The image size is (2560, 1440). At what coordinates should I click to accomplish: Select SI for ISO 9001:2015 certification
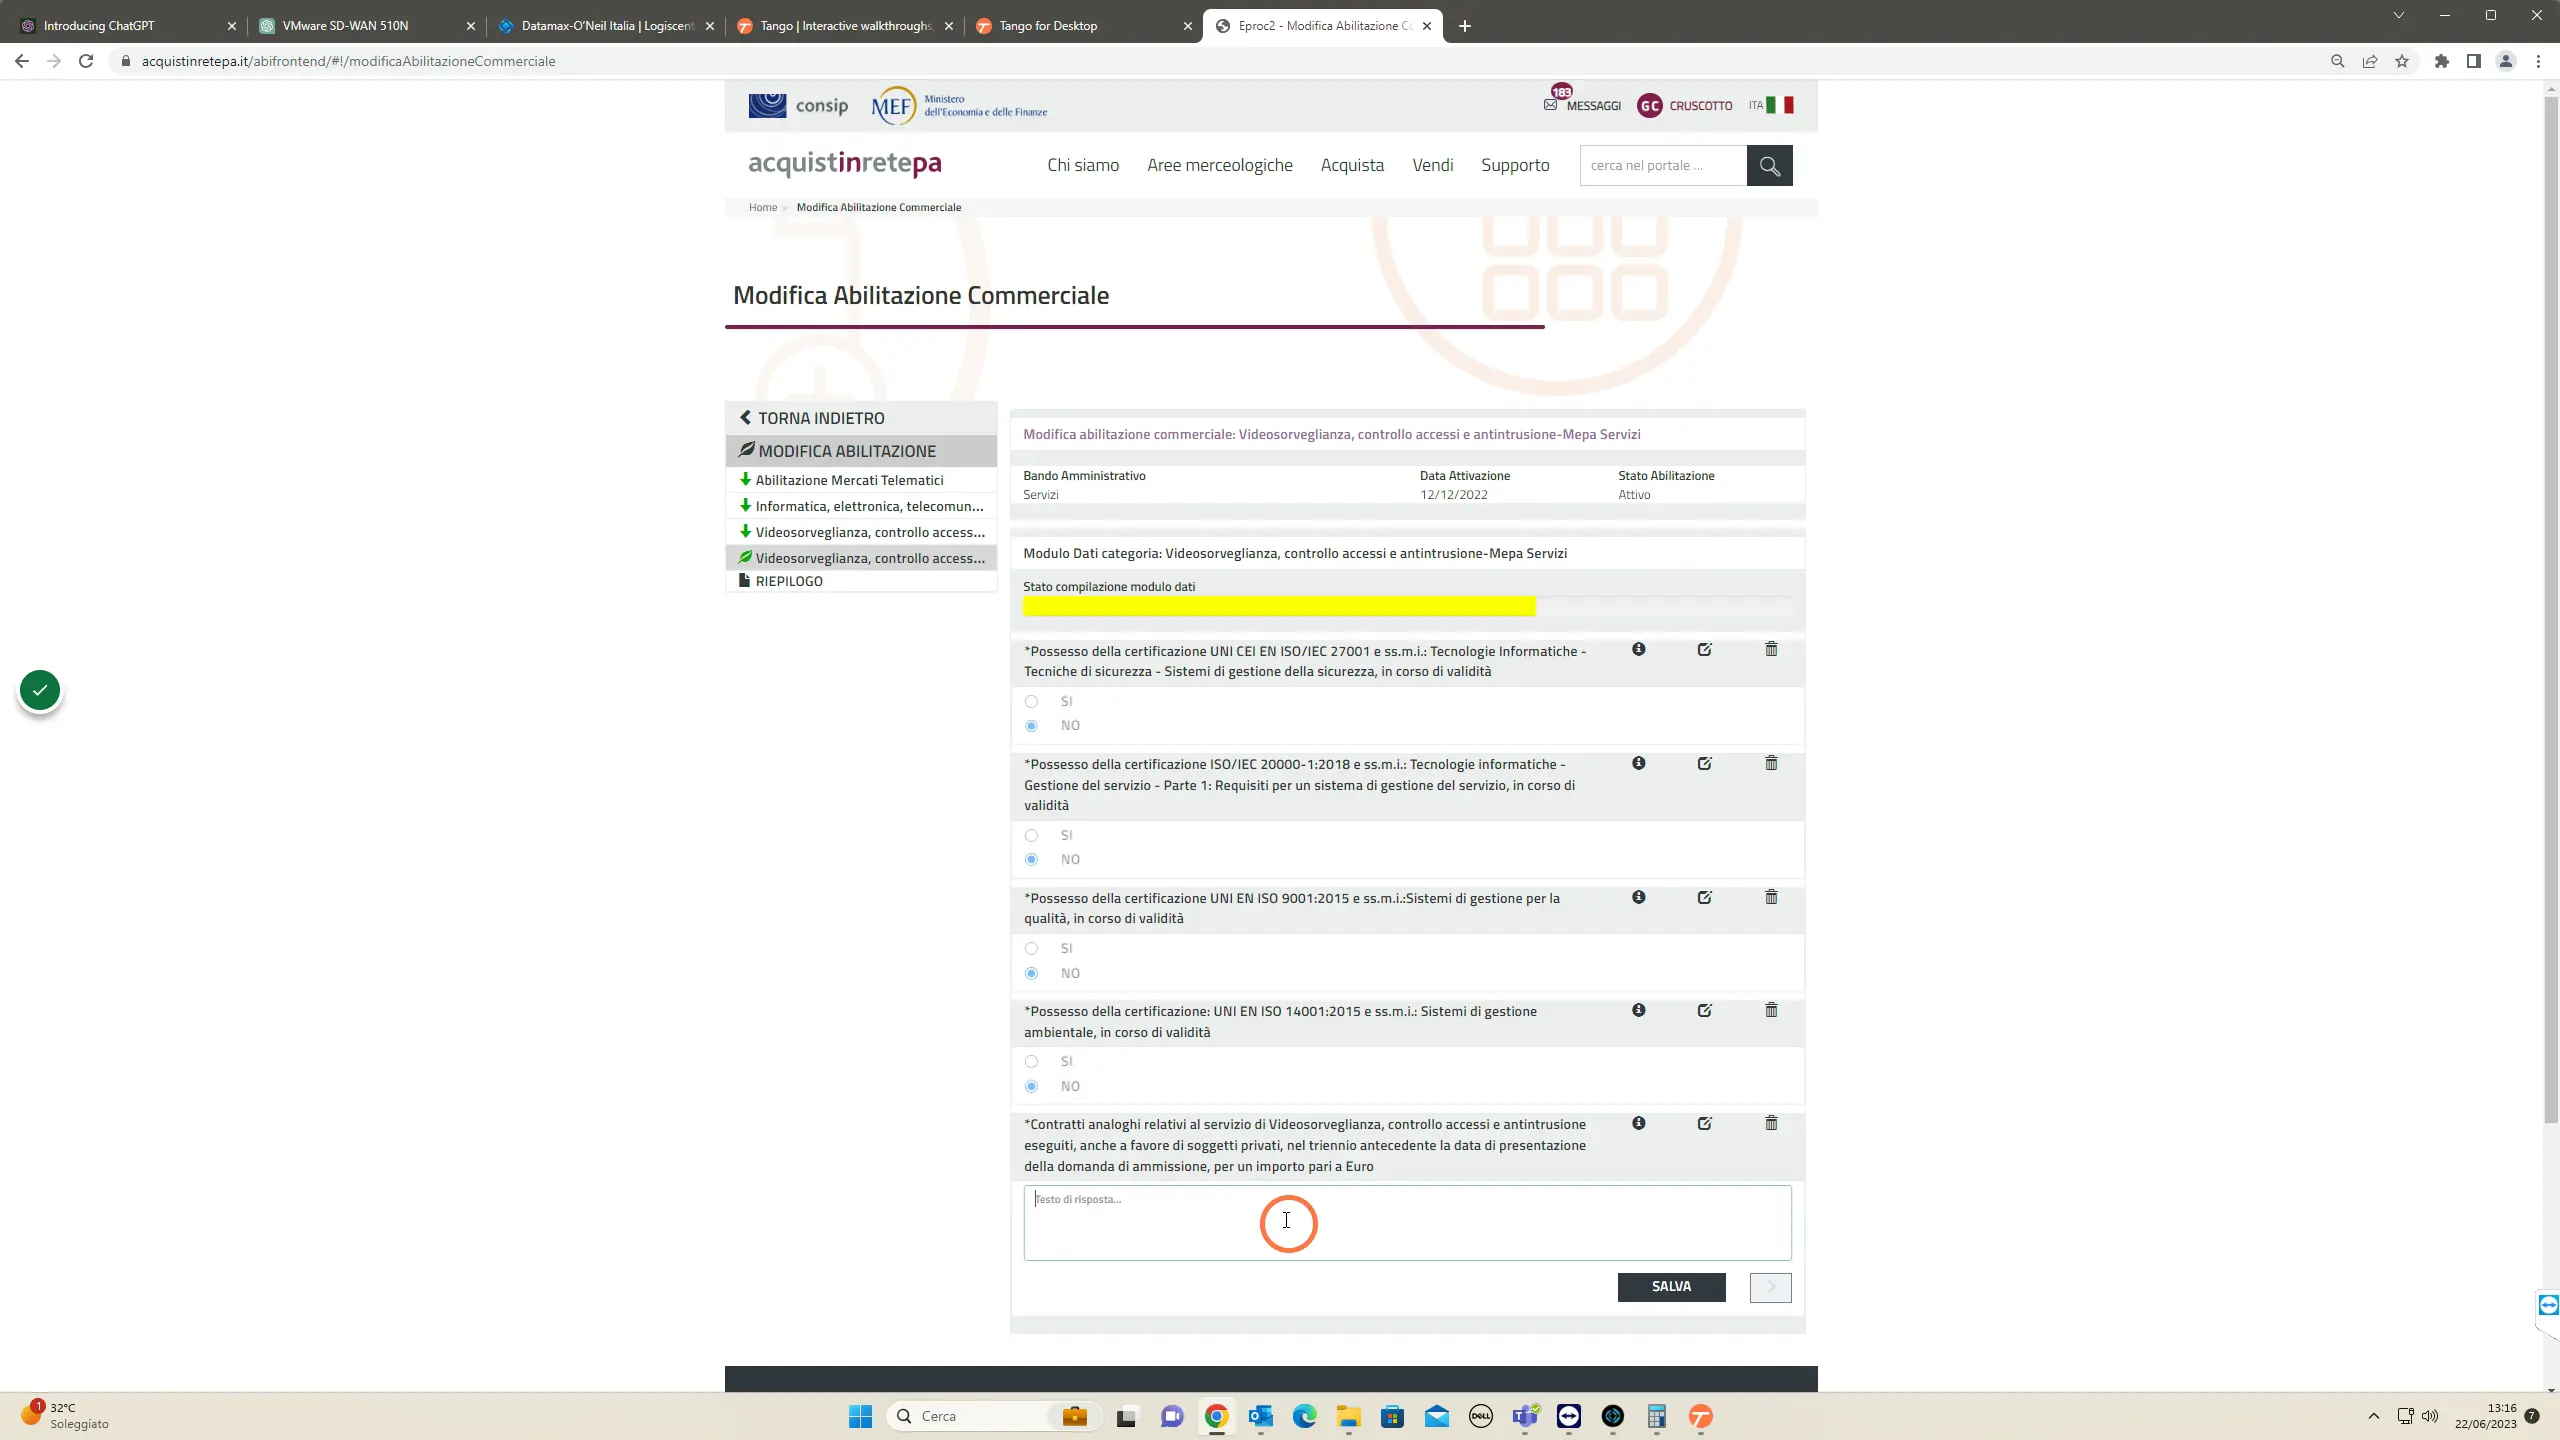[x=1031, y=948]
